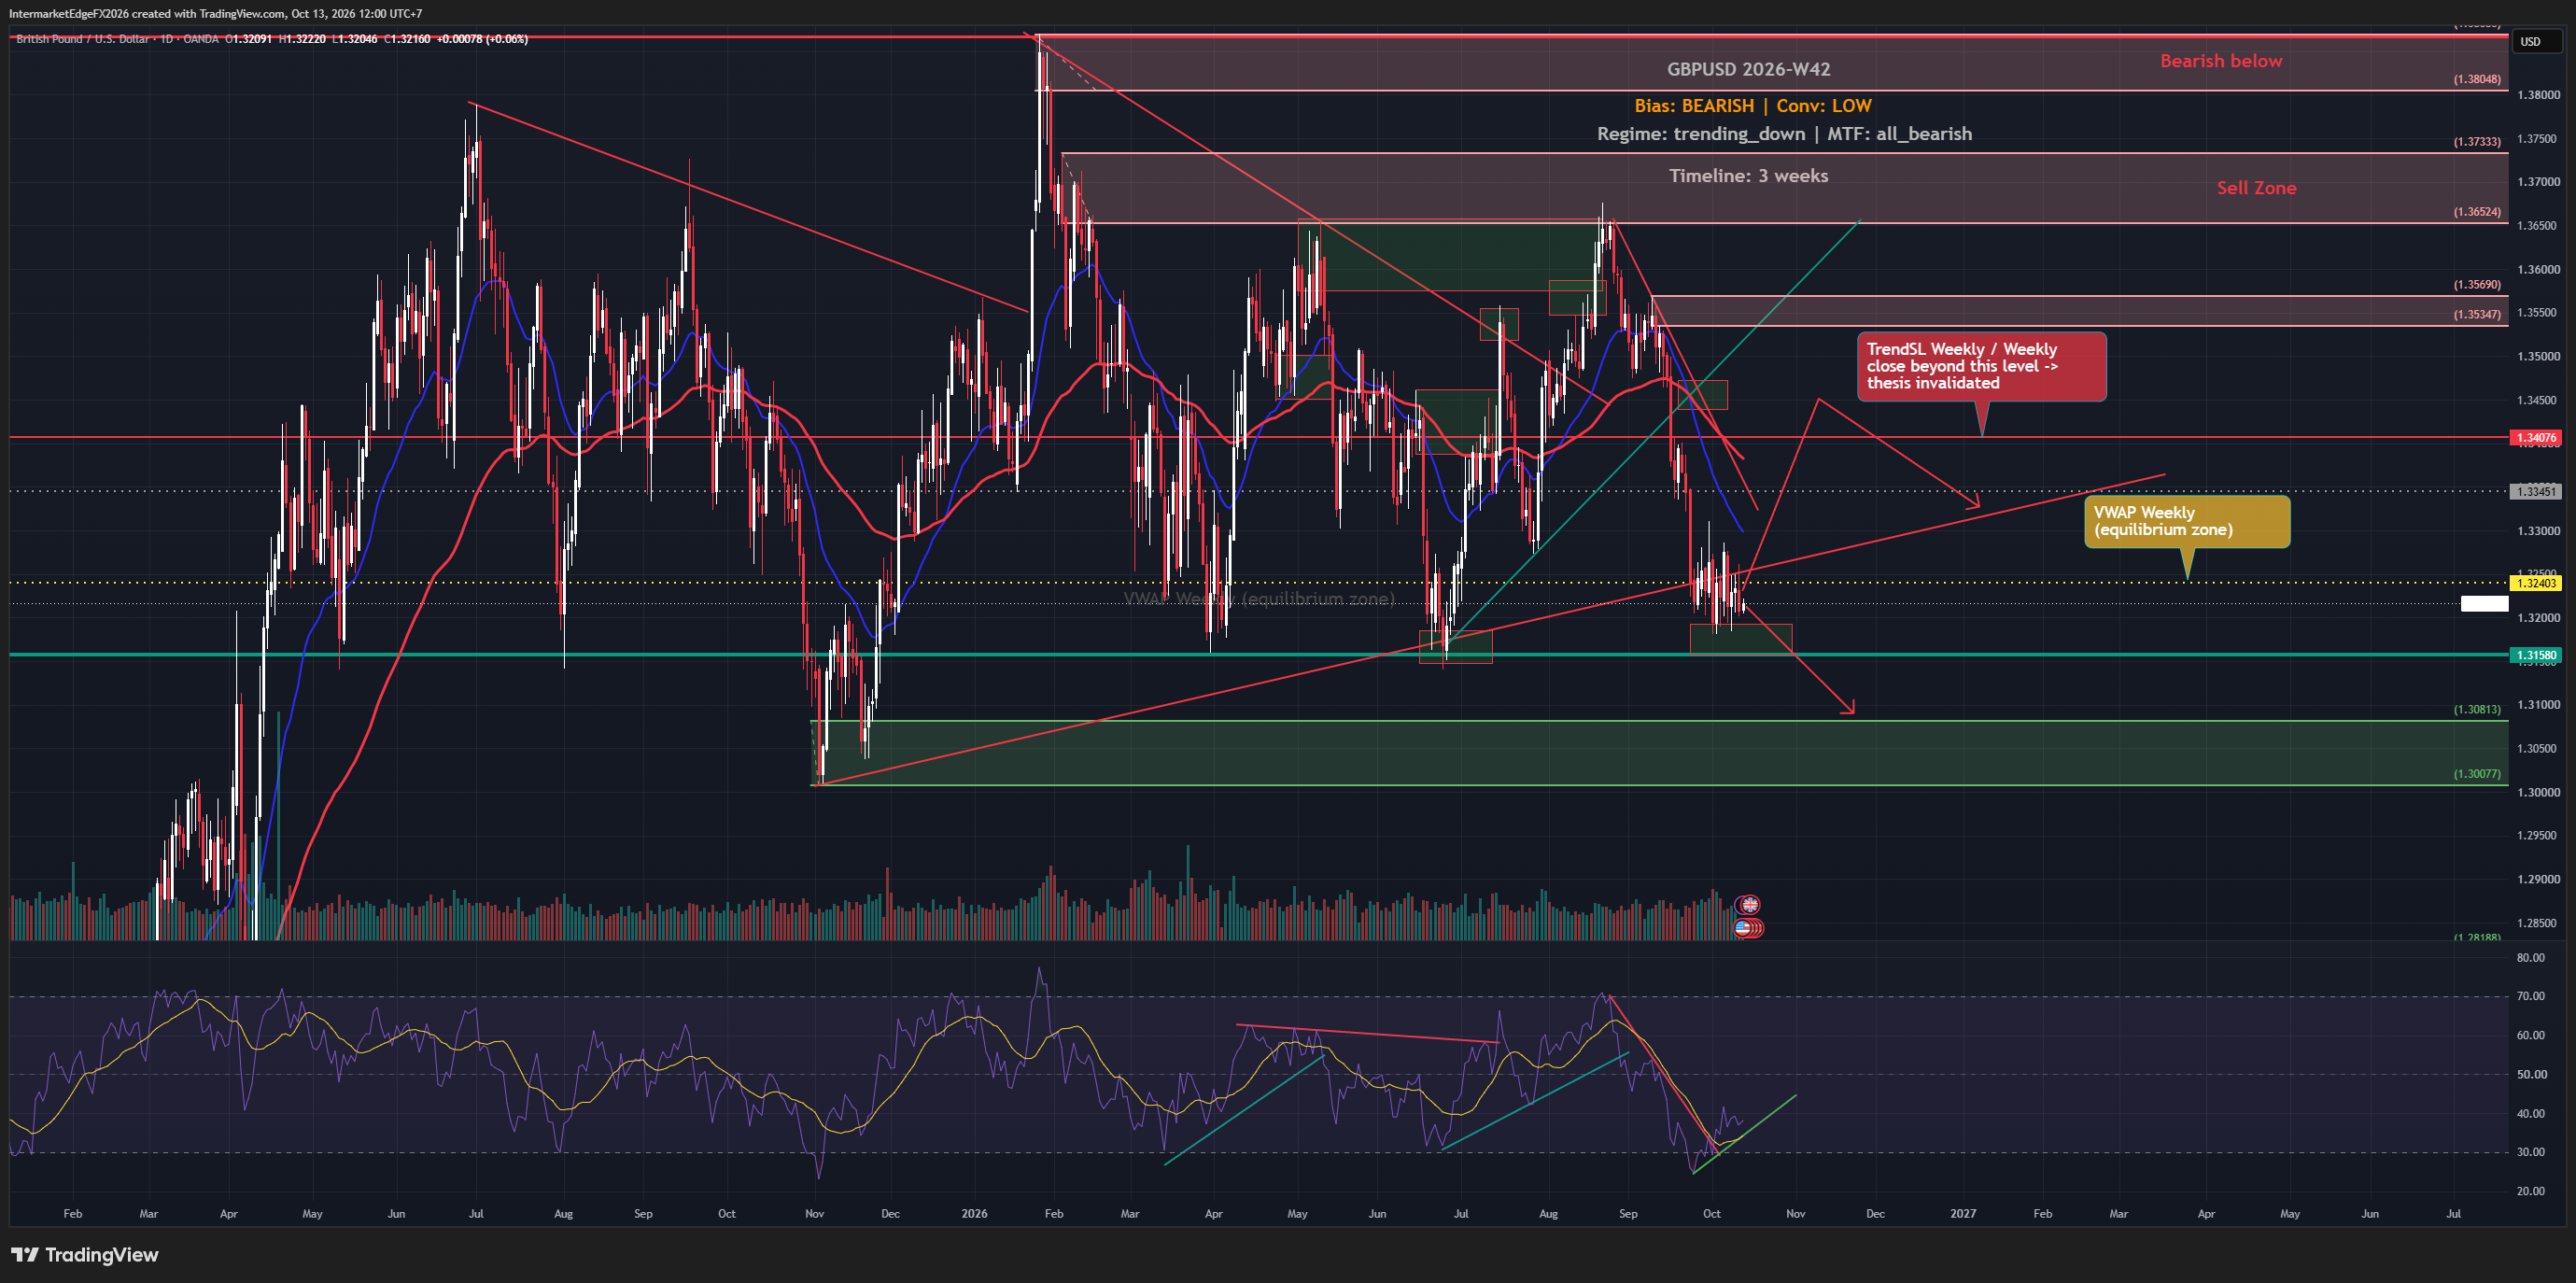
Task: Click the (1.38048) zone level label
Action: coord(2476,79)
